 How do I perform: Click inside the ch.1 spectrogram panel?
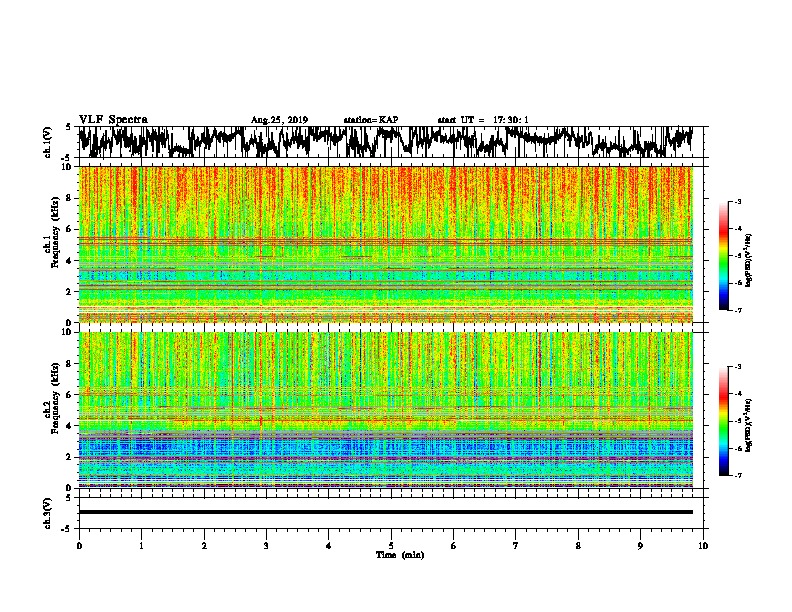[386, 244]
